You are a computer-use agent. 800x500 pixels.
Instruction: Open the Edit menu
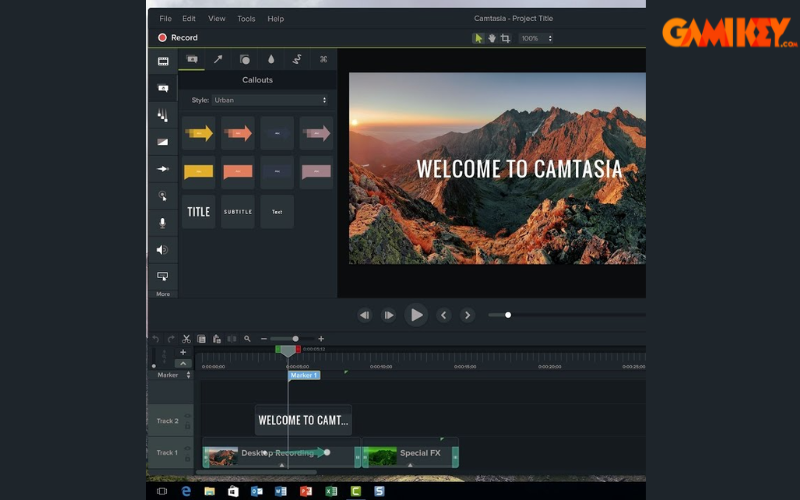tap(189, 18)
